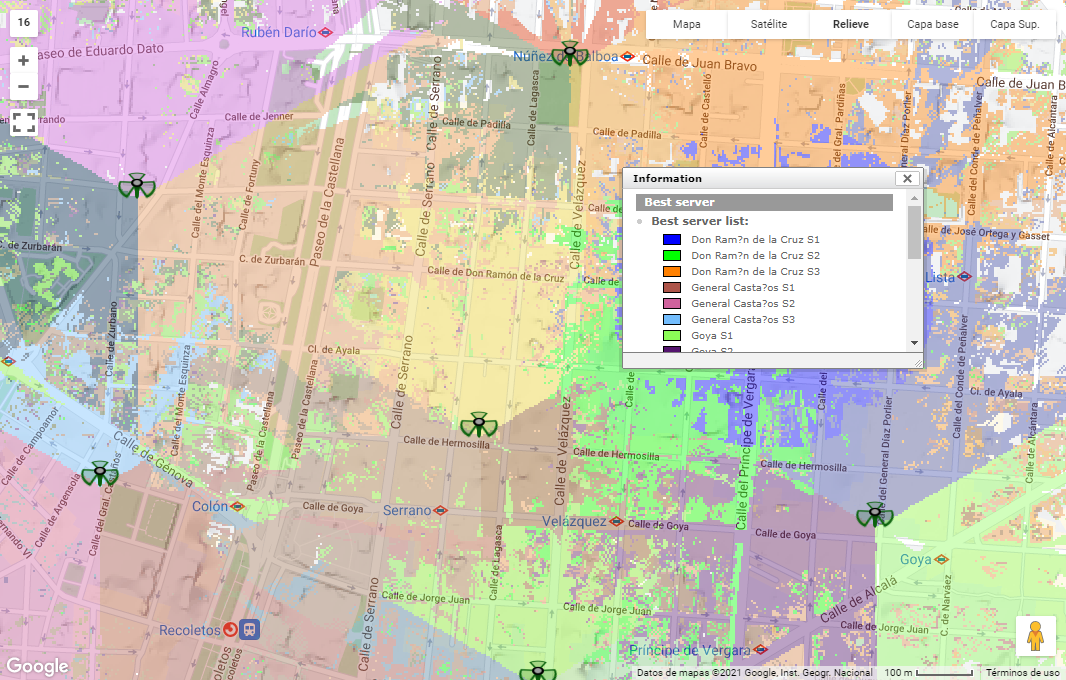Click blue swatch for Don Ramón S1
The height and width of the screenshot is (680, 1066).
coord(672,239)
